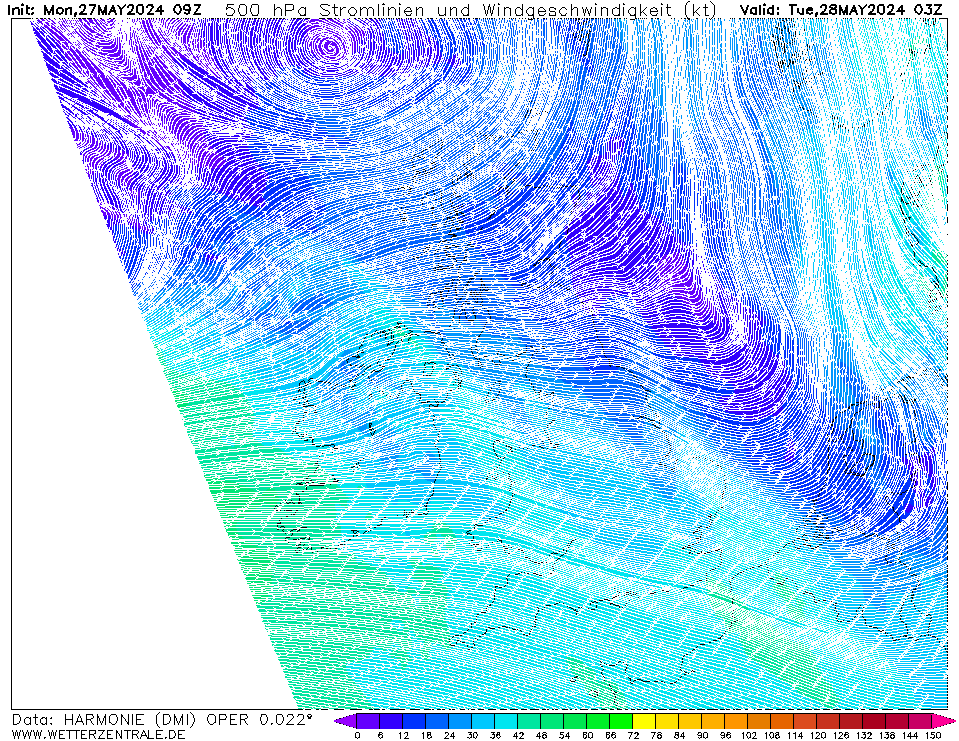
Task: Click the center of the streamline vortex spiral
Action: point(329,45)
